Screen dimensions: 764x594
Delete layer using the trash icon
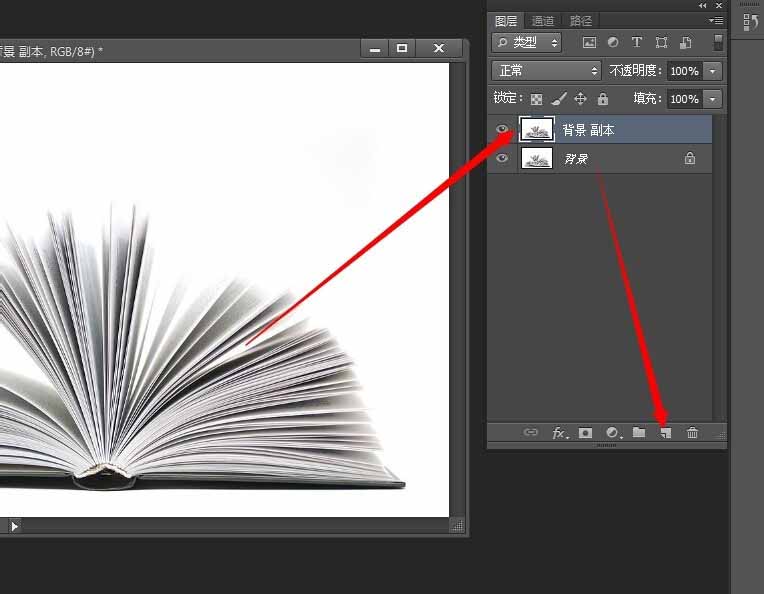pos(692,433)
